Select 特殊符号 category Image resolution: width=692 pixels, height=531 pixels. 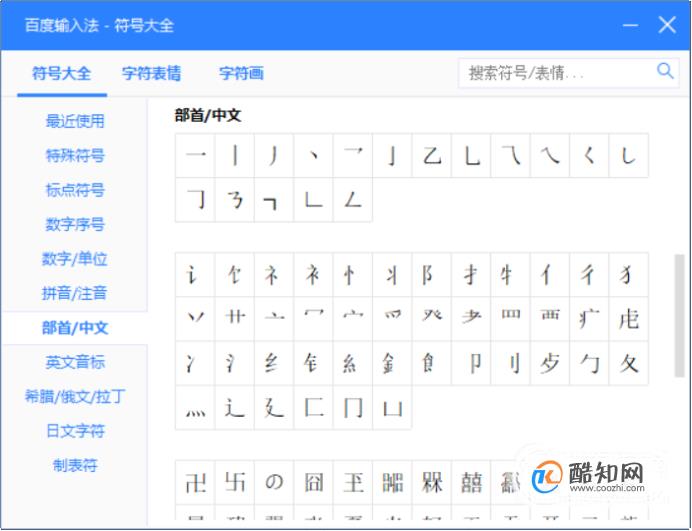75,155
